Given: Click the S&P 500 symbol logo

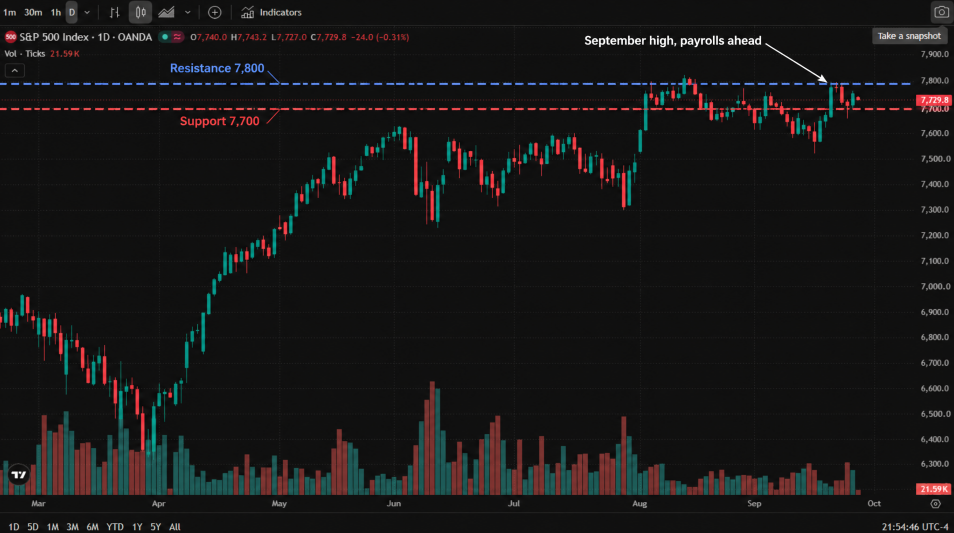Looking at the screenshot, I should pos(10,37).
